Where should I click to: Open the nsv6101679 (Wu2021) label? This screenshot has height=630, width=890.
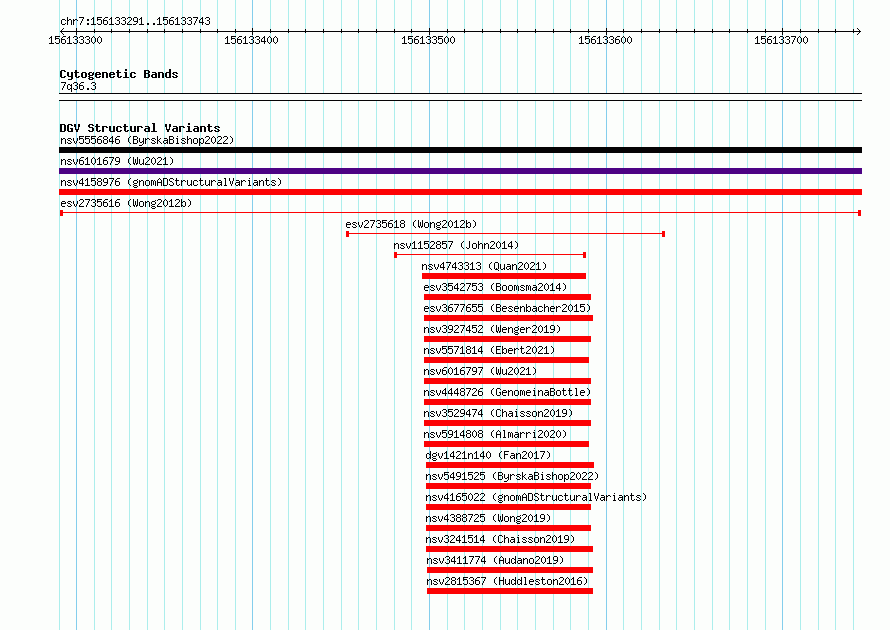click(x=117, y=161)
